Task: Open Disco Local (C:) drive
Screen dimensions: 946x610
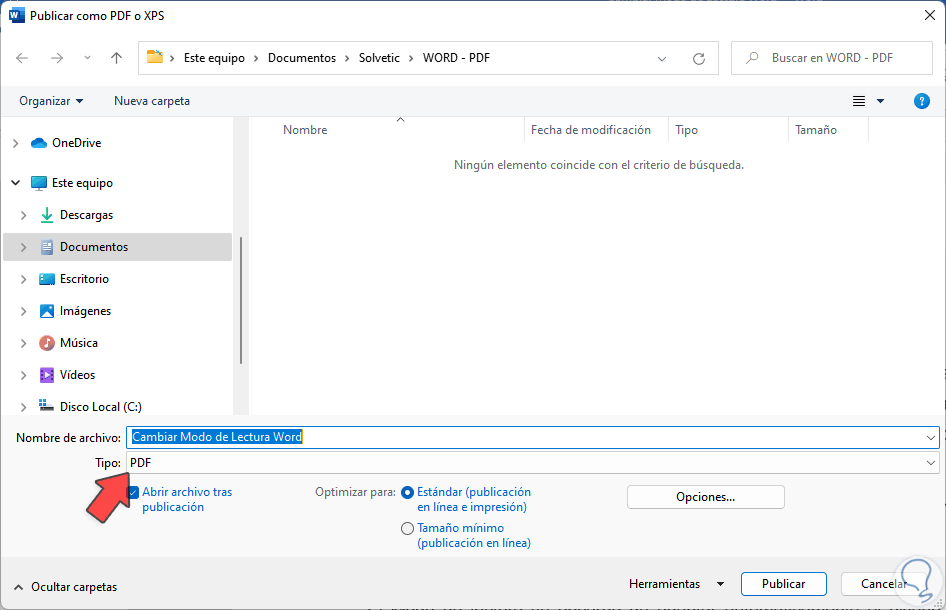Action: coord(100,407)
